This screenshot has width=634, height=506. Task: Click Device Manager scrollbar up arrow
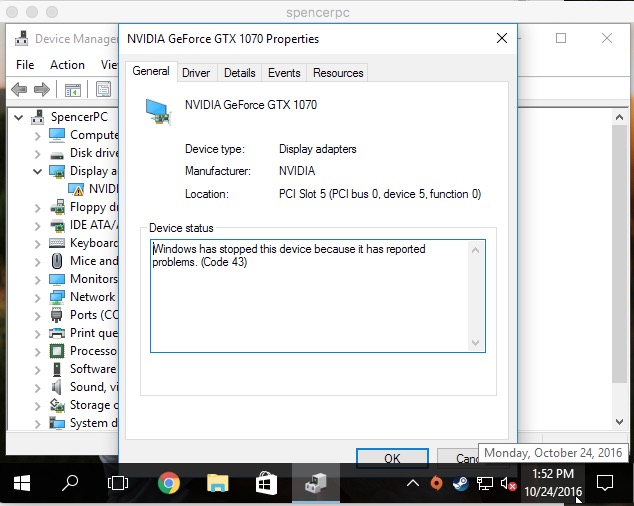pos(619,117)
